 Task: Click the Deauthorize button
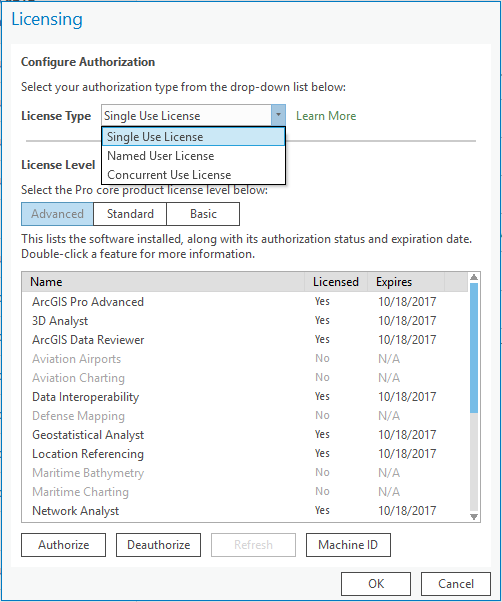pos(159,545)
